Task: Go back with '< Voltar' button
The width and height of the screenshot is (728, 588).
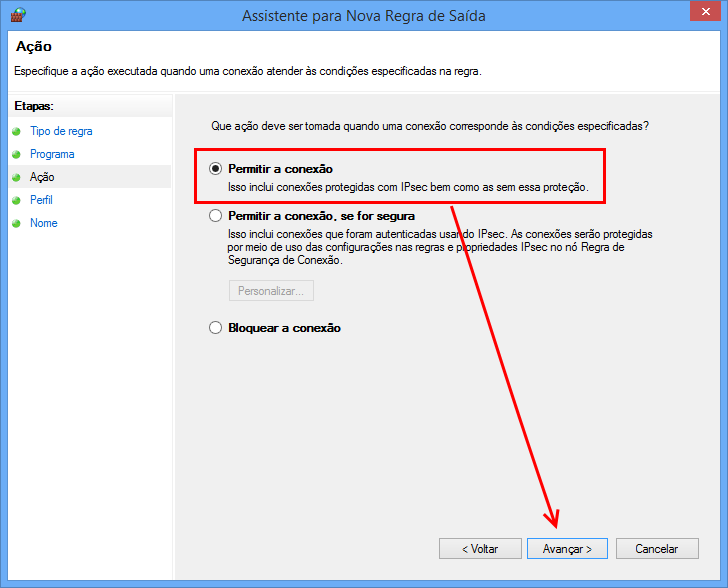Action: (480, 549)
